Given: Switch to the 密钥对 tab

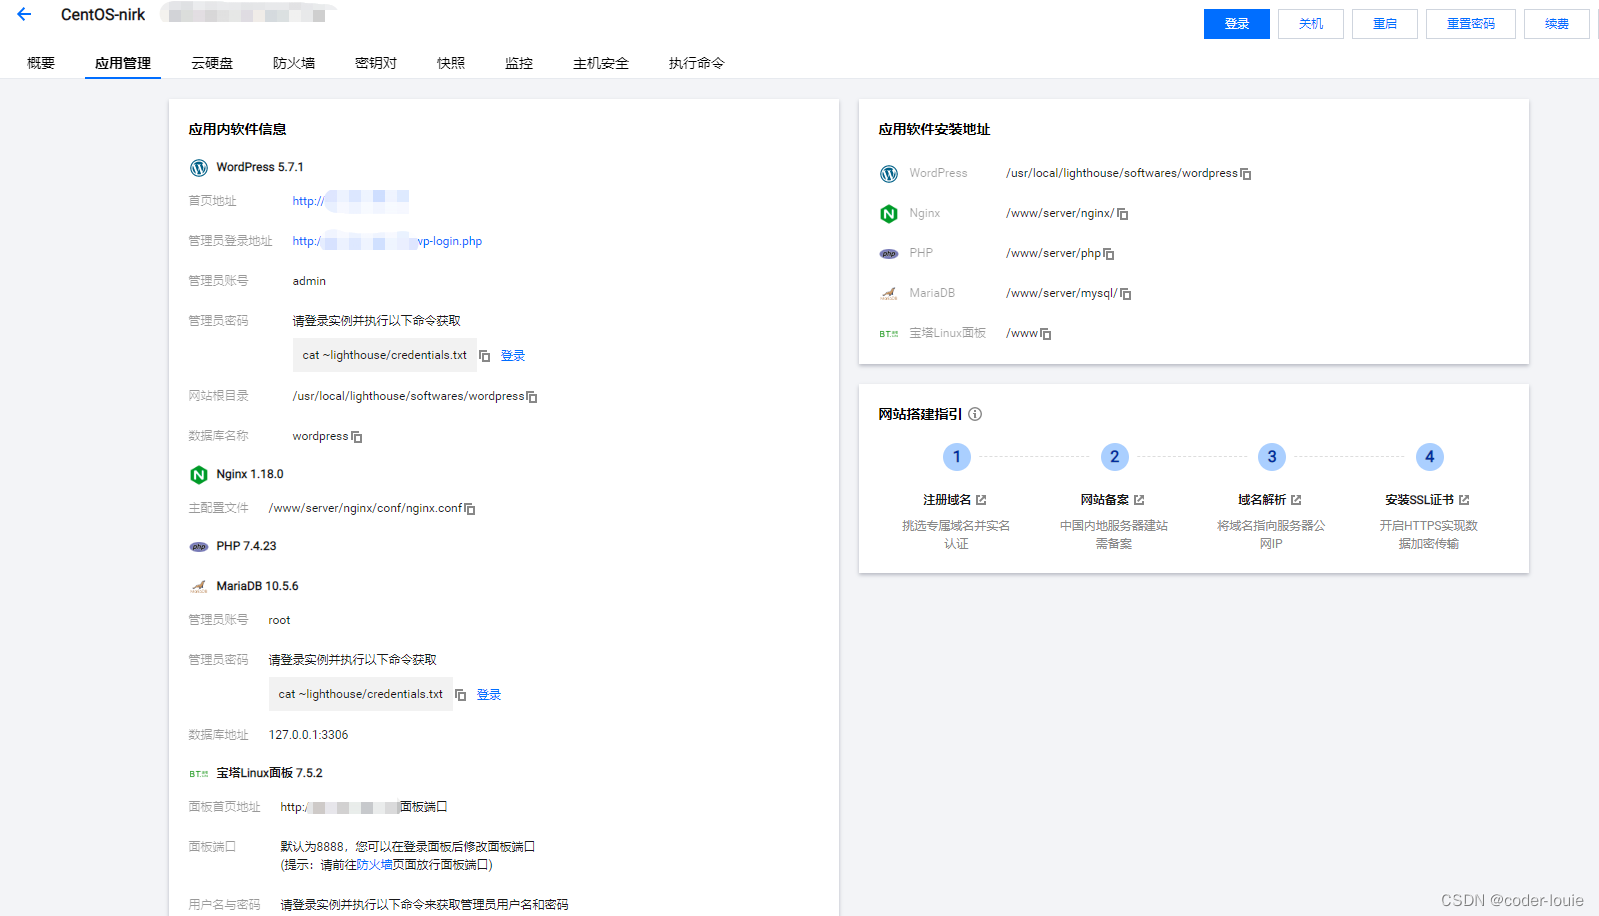Looking at the screenshot, I should coord(376,63).
